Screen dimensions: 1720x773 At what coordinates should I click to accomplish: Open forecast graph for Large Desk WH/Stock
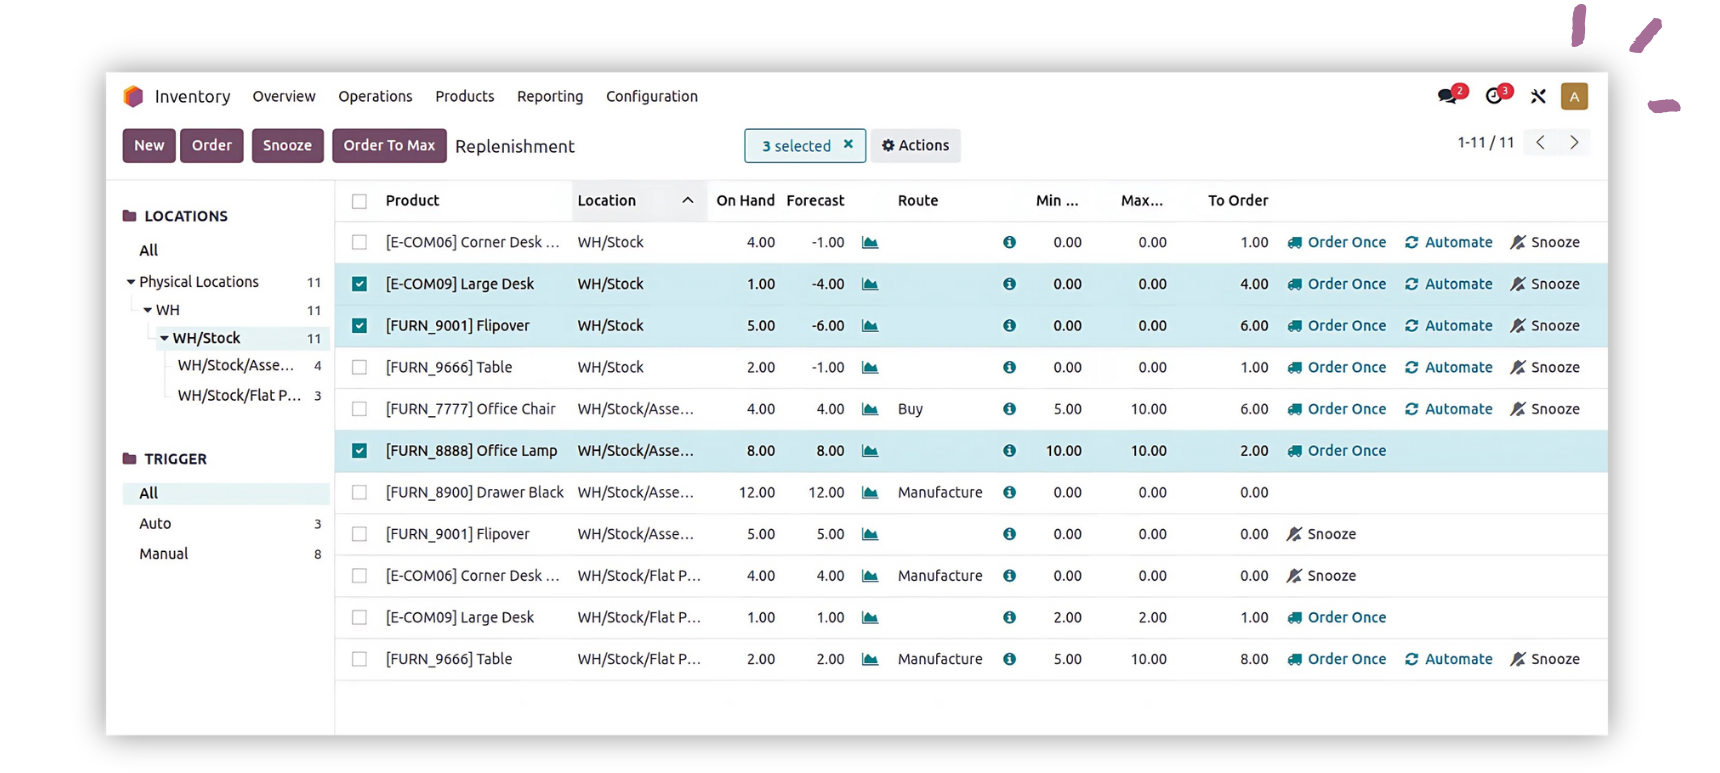(x=870, y=284)
